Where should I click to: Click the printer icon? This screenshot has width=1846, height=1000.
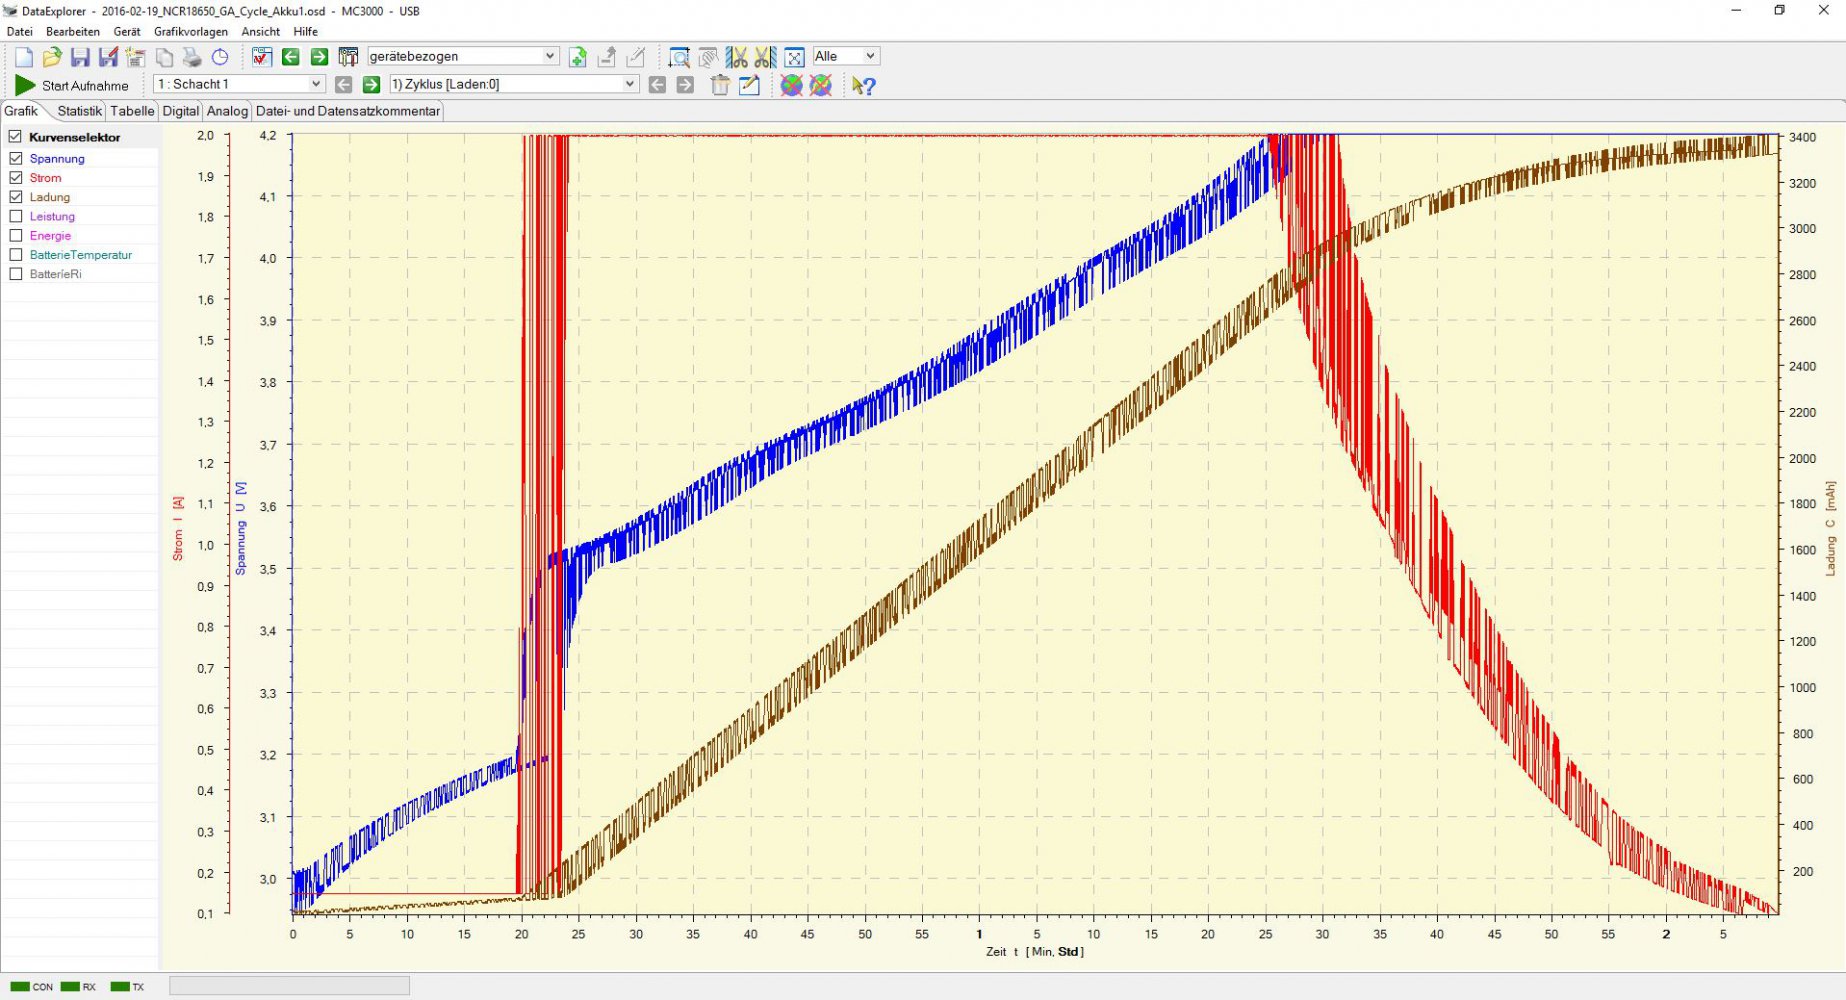pos(192,57)
